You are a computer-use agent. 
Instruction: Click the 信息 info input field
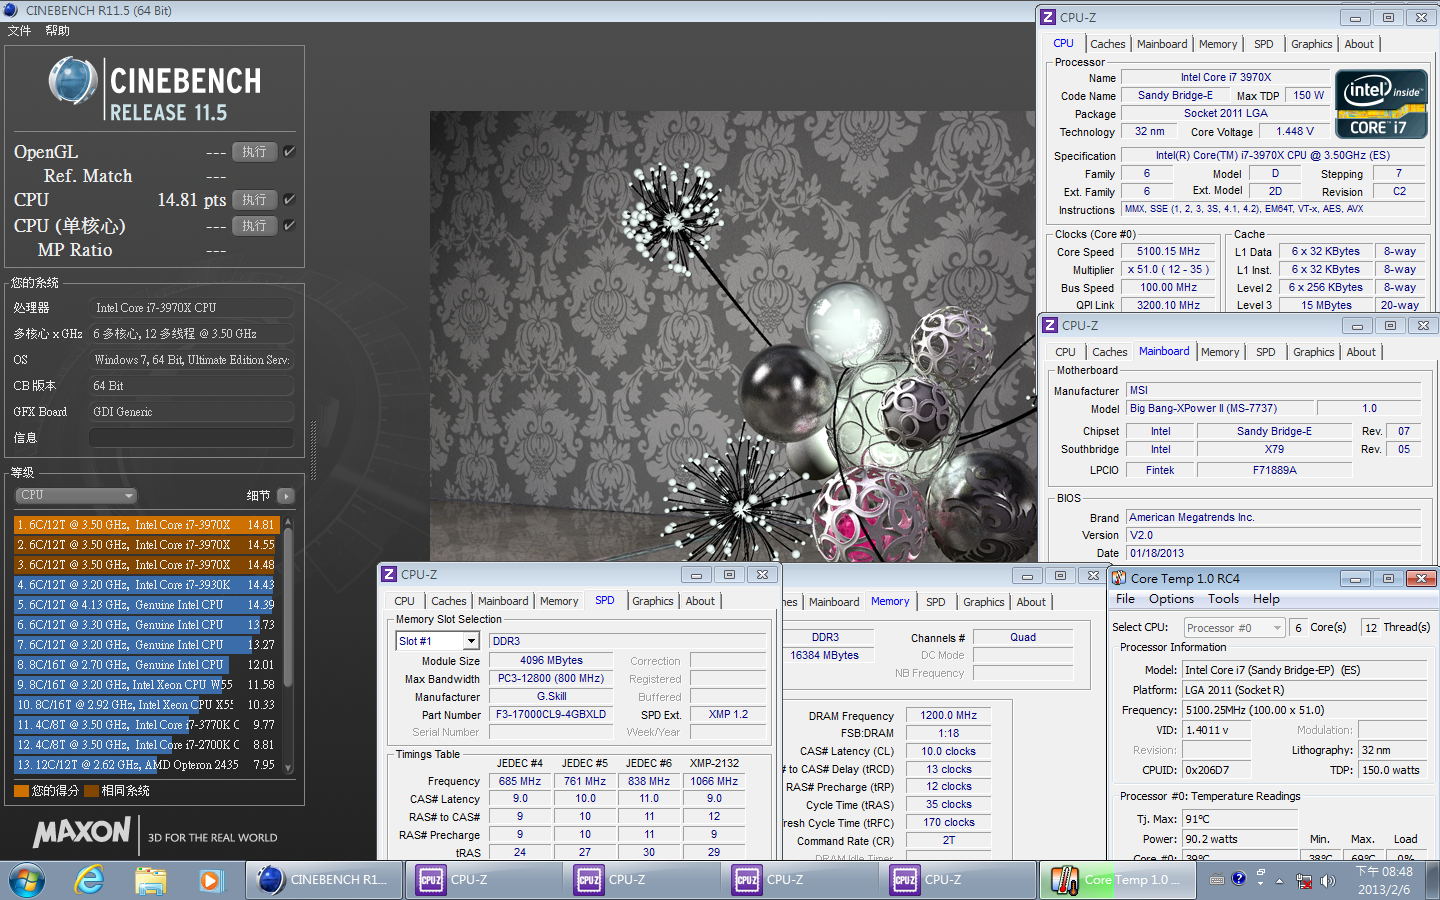[x=191, y=438]
